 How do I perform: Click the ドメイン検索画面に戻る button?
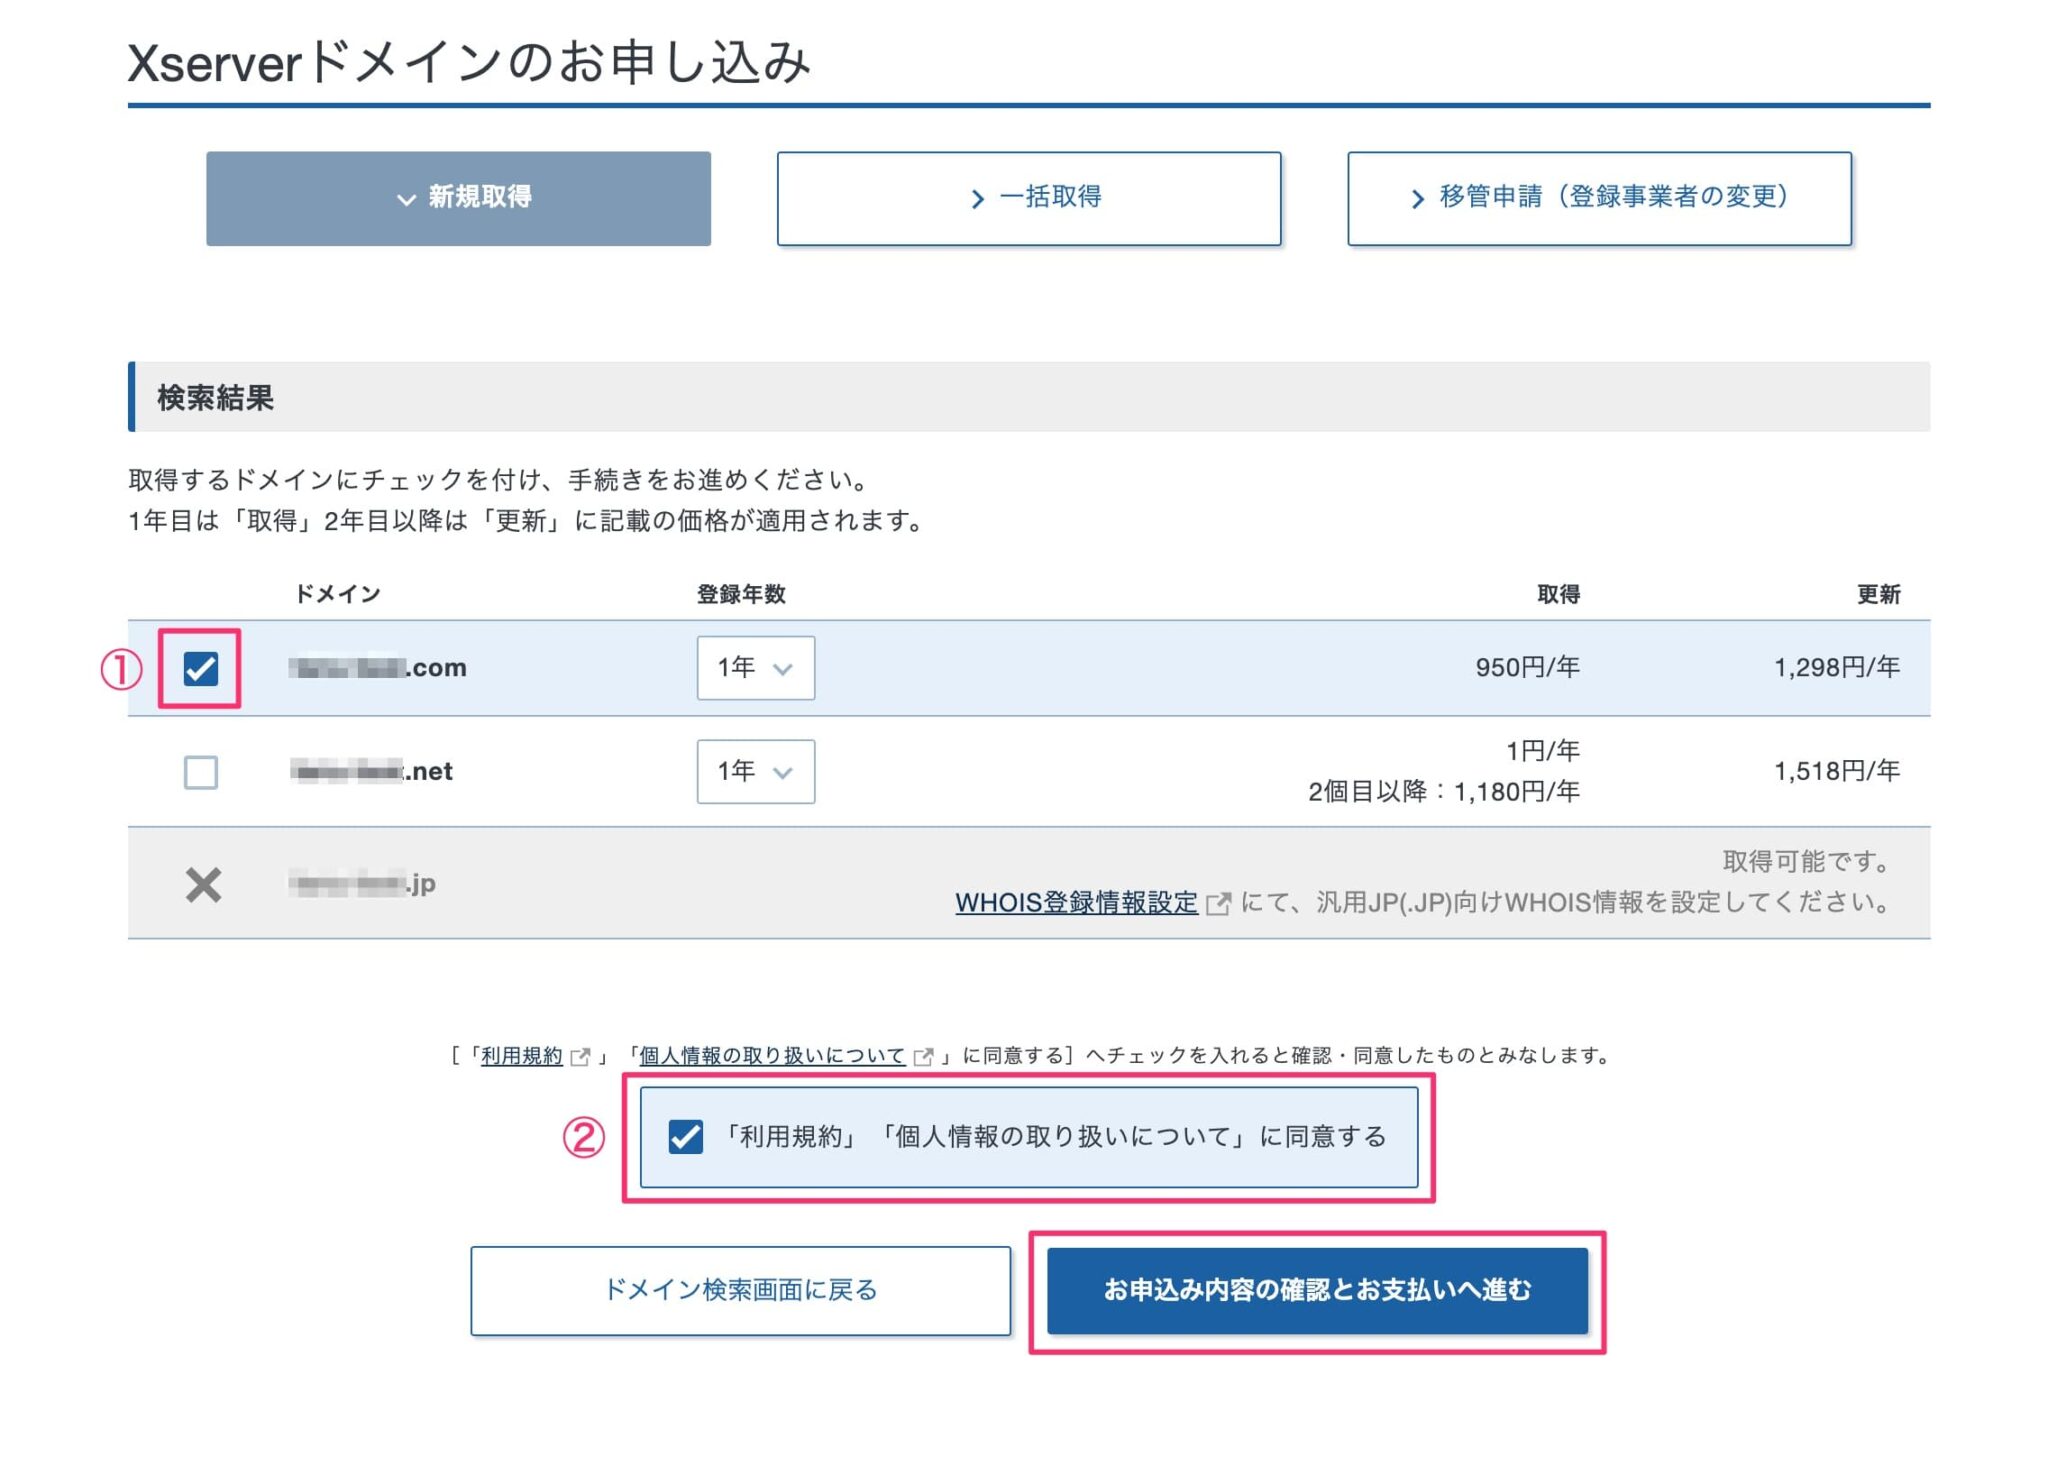tap(740, 1290)
